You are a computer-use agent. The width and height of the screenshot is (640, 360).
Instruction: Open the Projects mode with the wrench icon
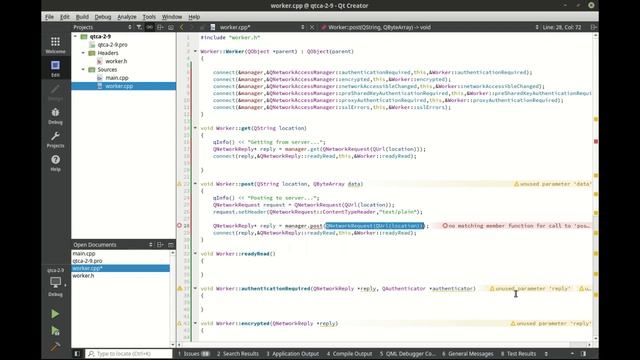56,139
